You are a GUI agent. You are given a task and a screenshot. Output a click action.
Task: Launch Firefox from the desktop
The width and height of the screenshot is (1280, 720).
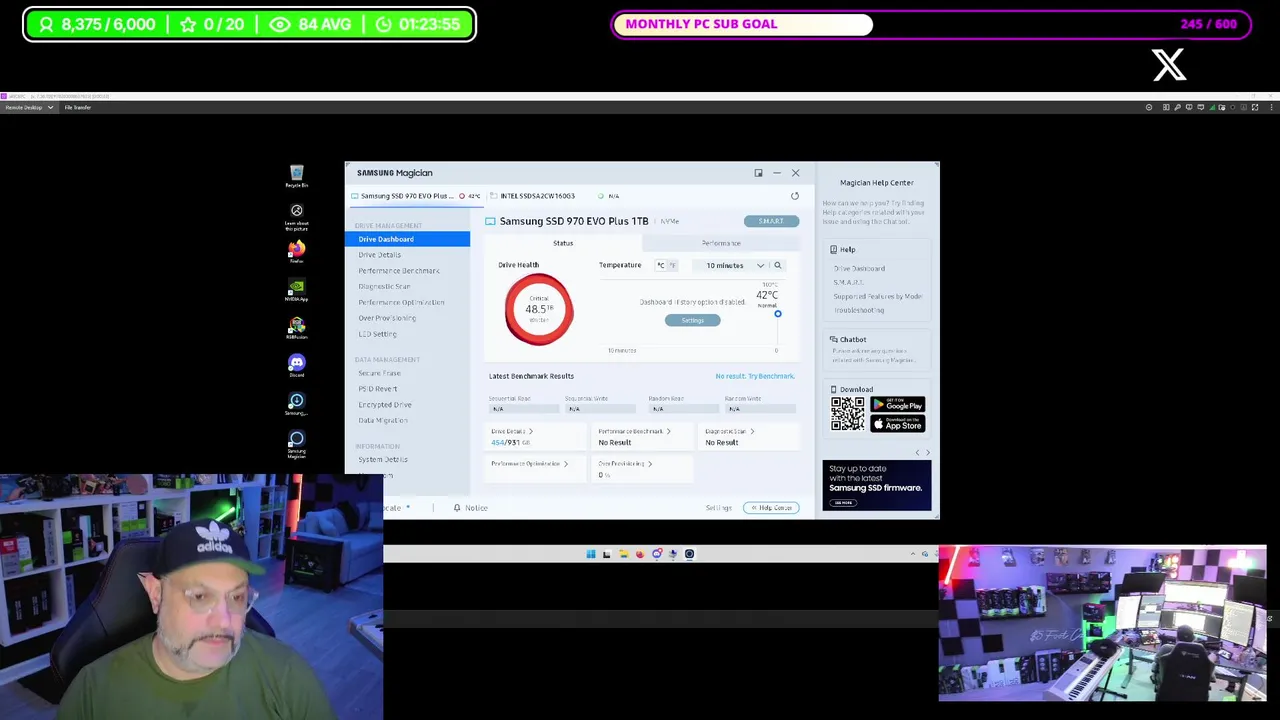[296, 251]
